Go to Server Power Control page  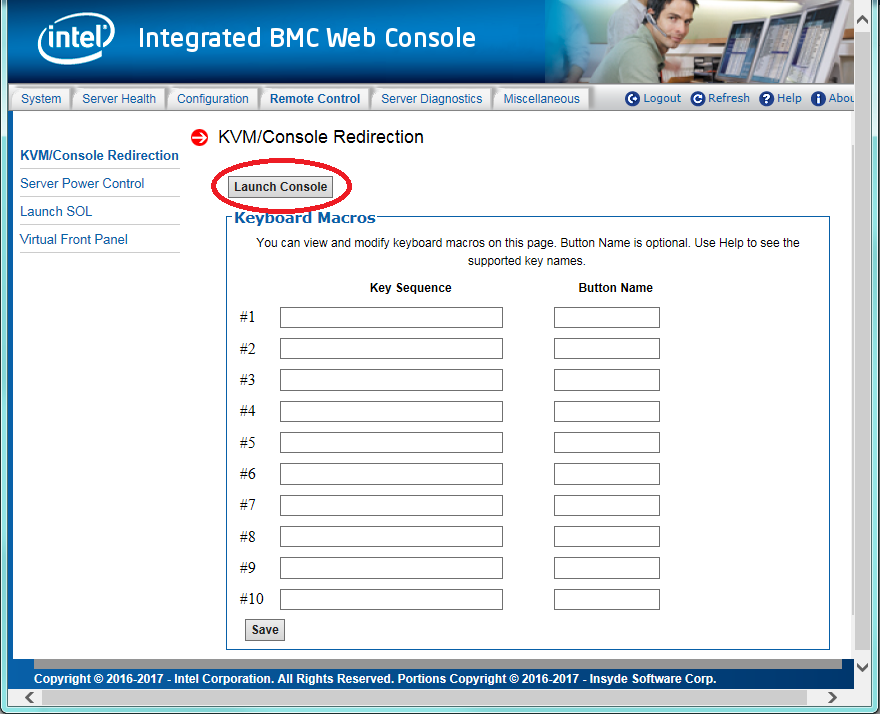pos(82,184)
